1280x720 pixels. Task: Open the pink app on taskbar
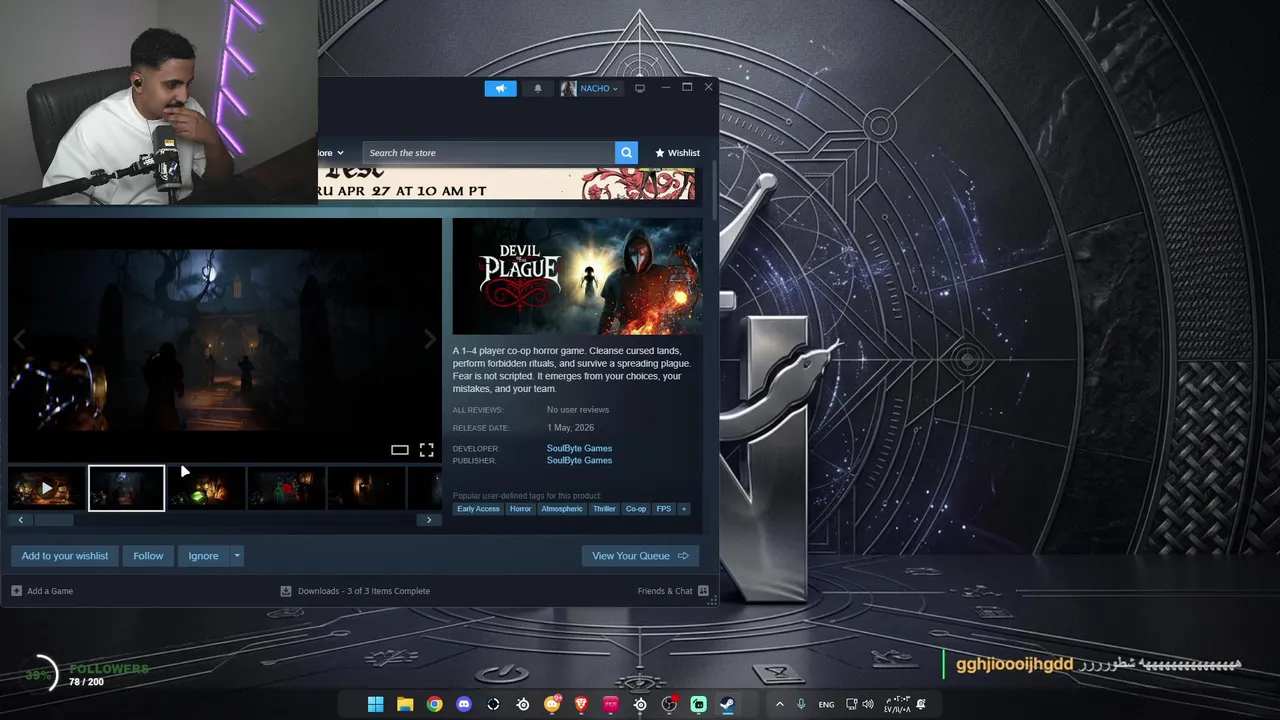pyautogui.click(x=610, y=704)
